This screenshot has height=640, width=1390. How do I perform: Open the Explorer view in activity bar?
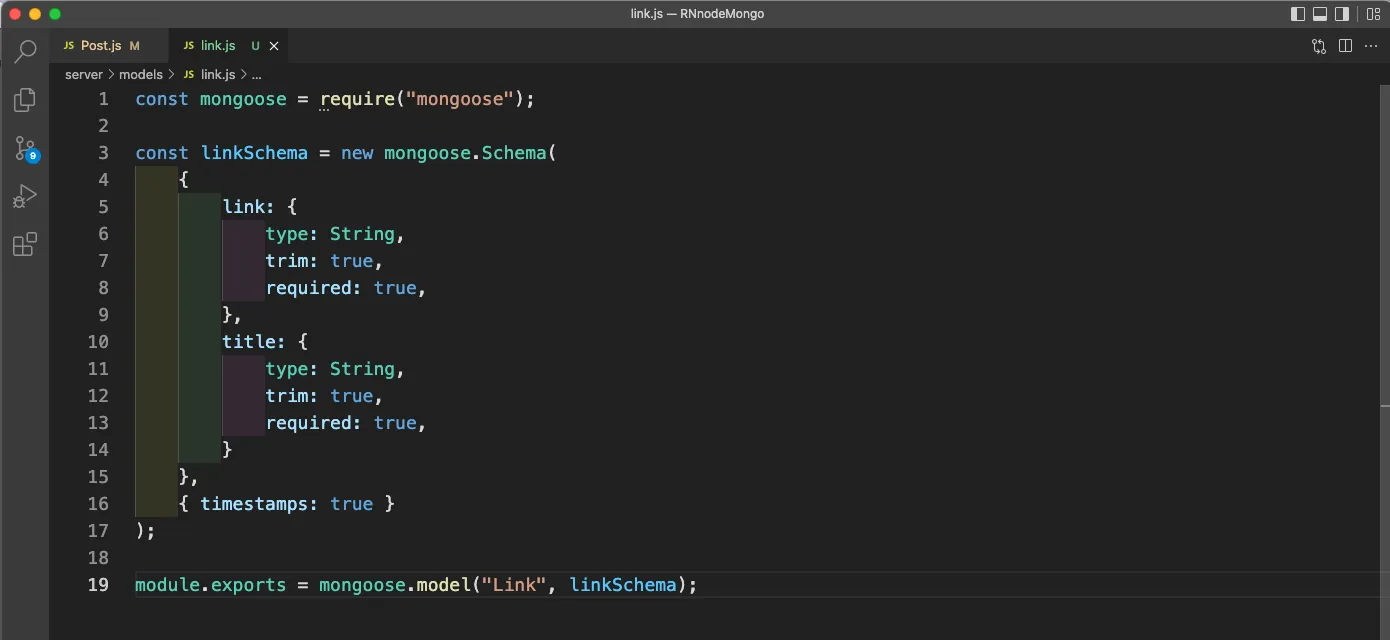[25, 100]
